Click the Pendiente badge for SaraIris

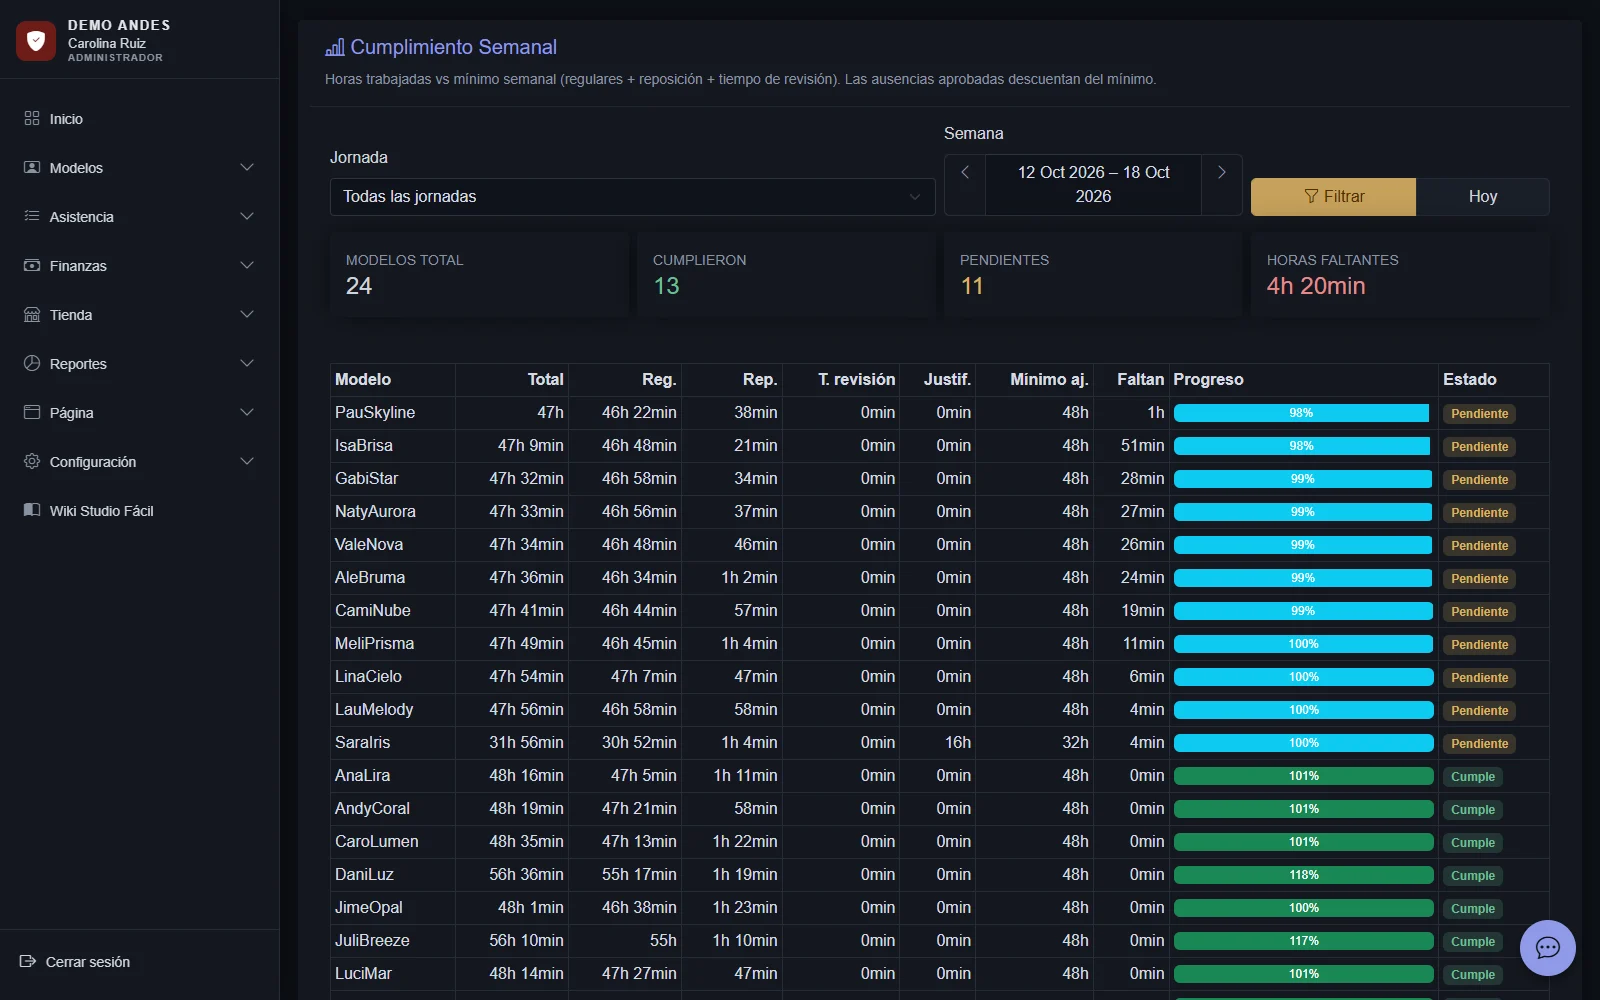[1479, 743]
